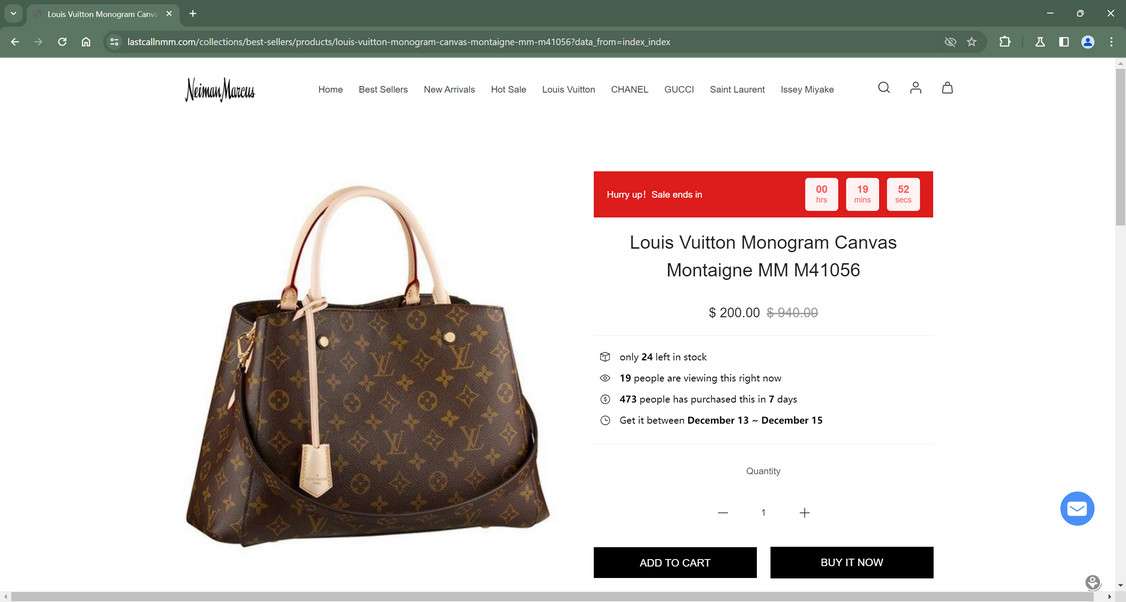1126x602 pixels.
Task: Open the Best Sellers menu item
Action: pos(383,89)
